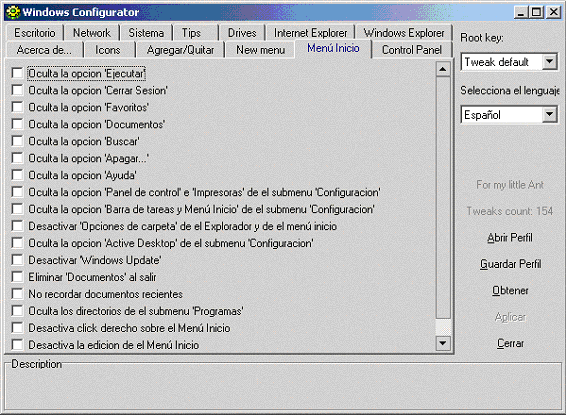Click the Cerrar button

coord(510,343)
